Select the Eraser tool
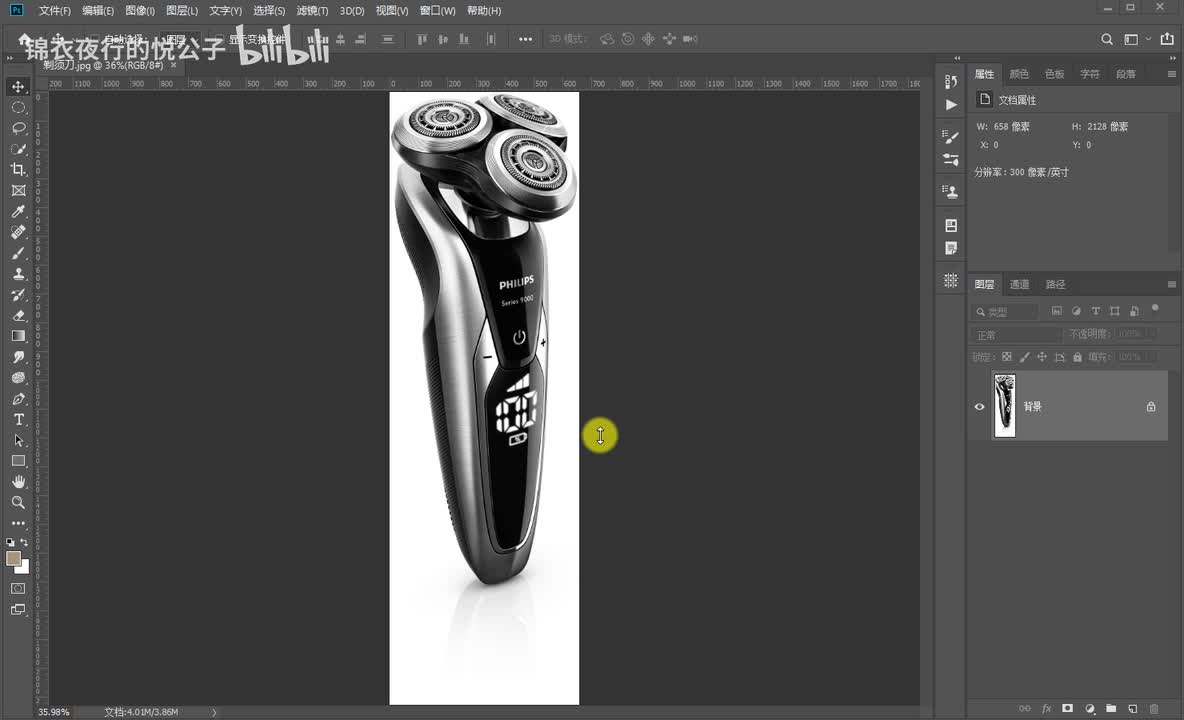Screen dimensions: 1184x720 click(x=18, y=315)
